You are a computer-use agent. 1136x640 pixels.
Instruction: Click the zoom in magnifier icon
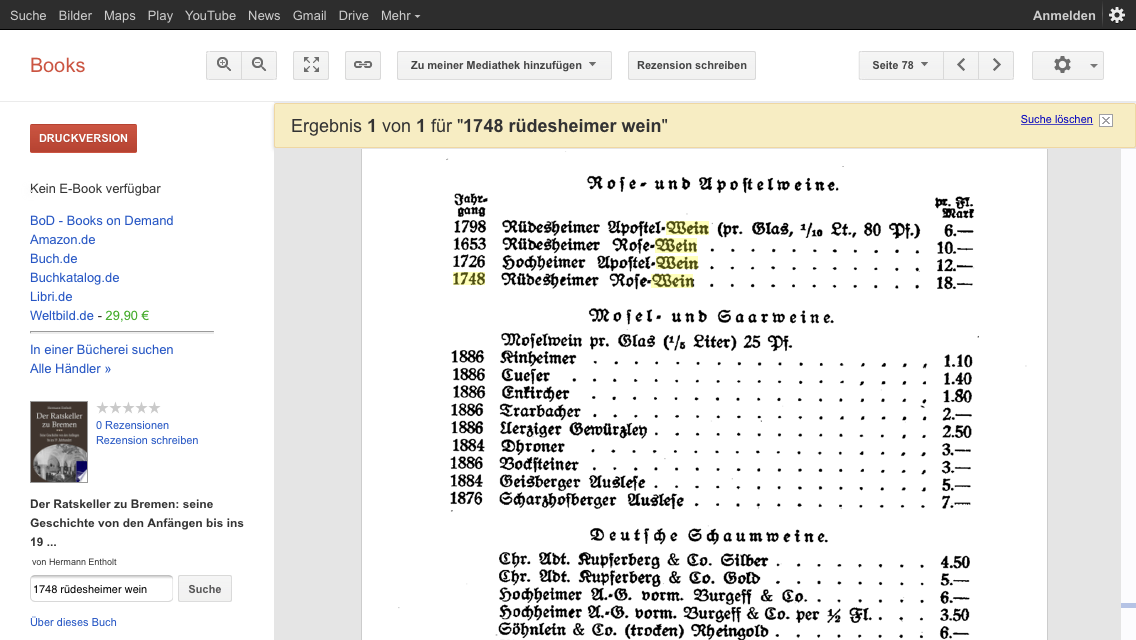tap(224, 65)
